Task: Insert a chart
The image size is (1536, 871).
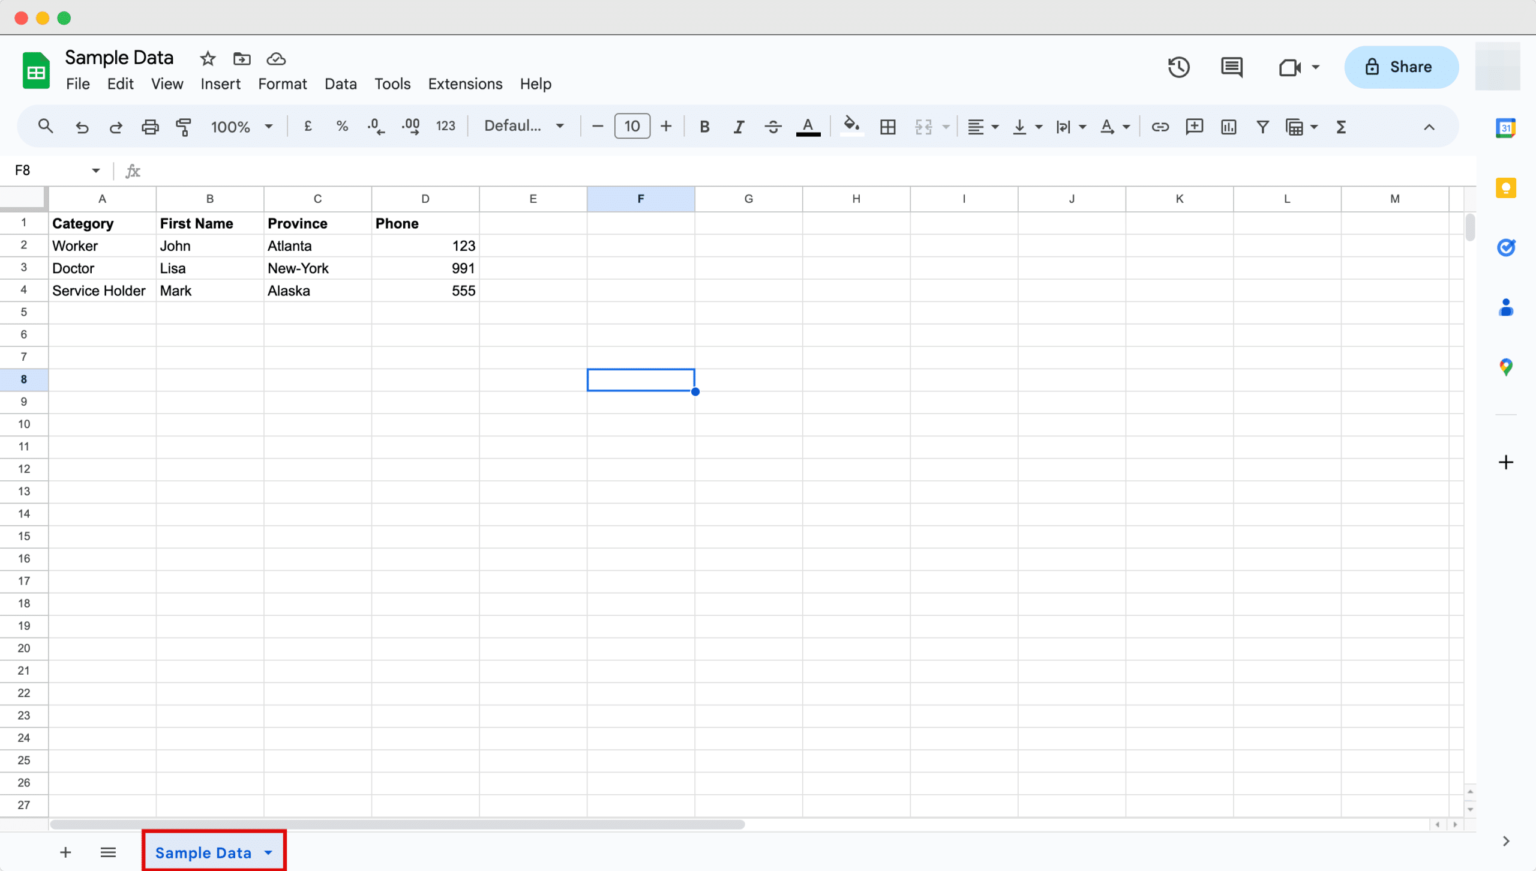Action: tap(1228, 126)
